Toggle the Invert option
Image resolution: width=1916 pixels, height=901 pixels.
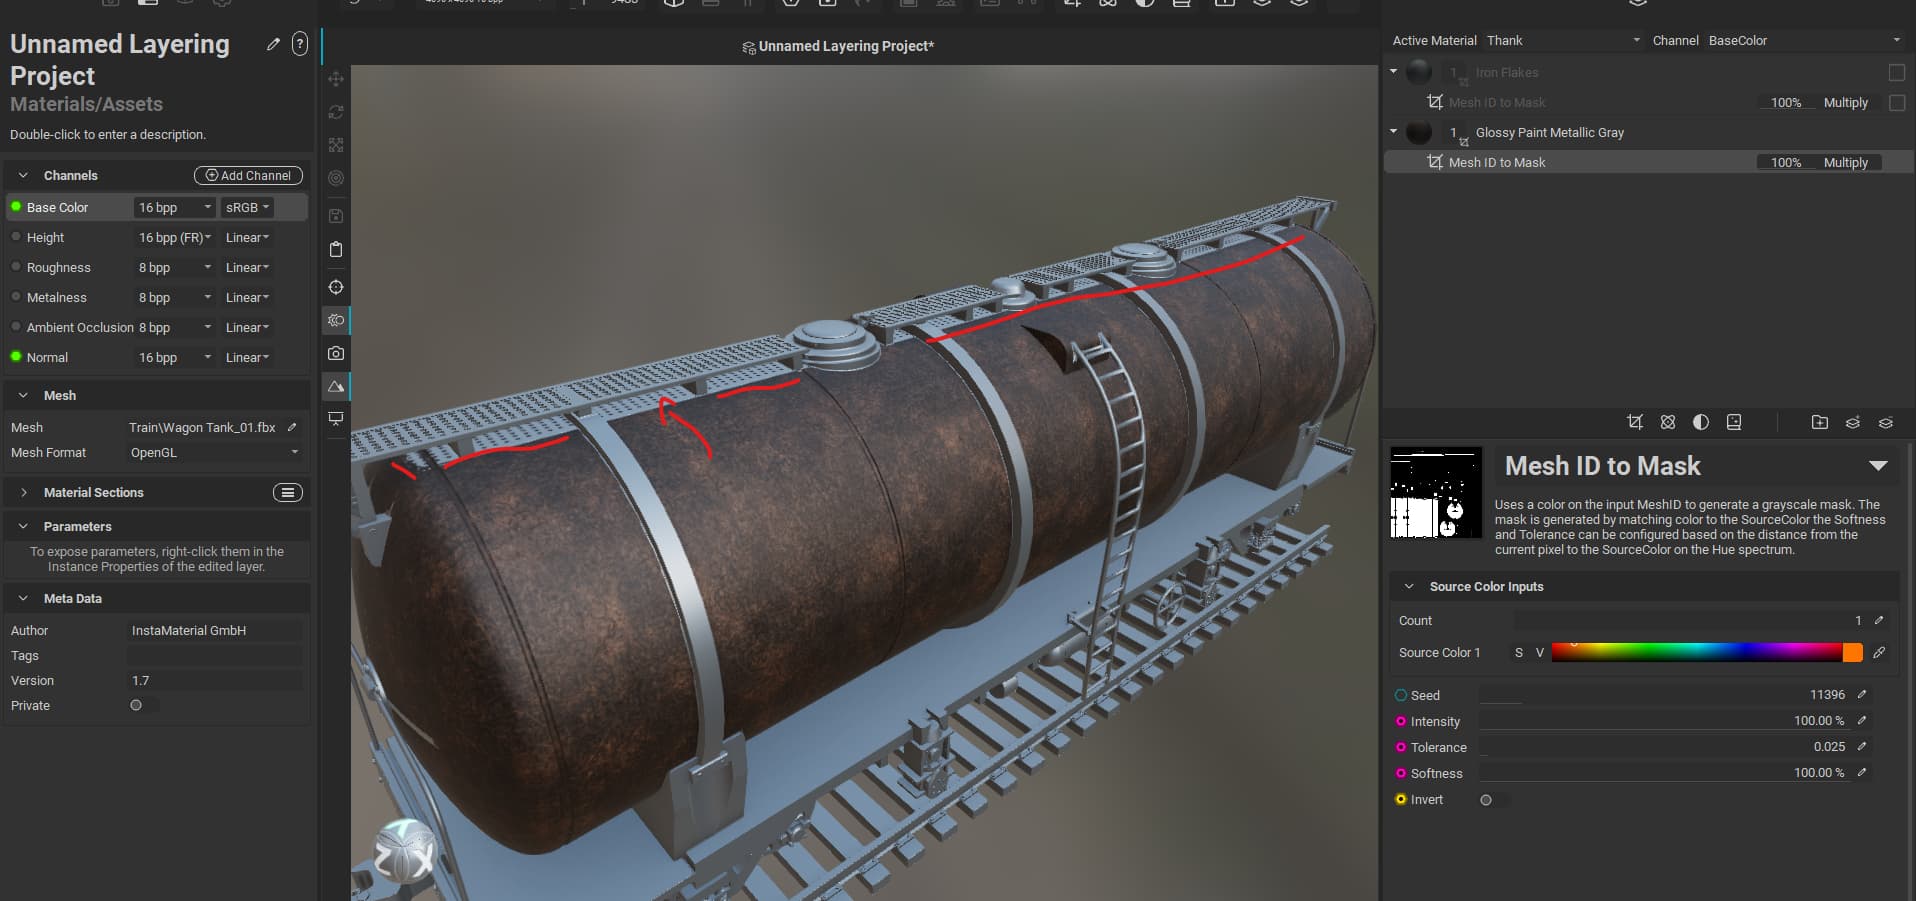(x=1486, y=800)
